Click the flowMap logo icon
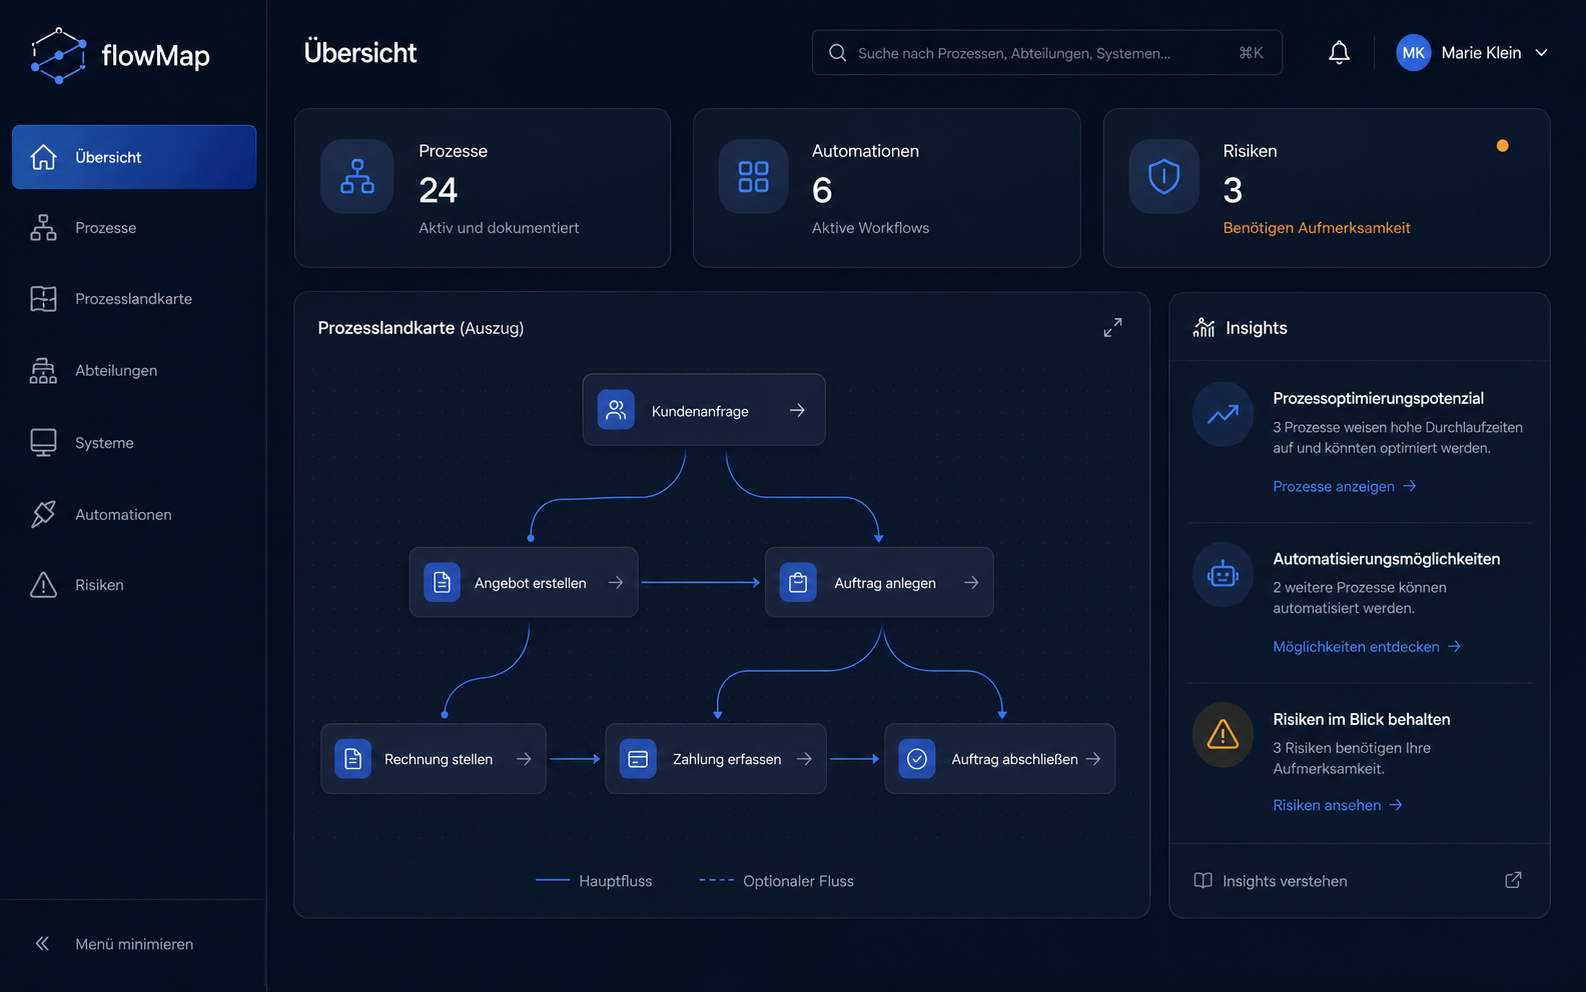1586x992 pixels. coord(58,55)
